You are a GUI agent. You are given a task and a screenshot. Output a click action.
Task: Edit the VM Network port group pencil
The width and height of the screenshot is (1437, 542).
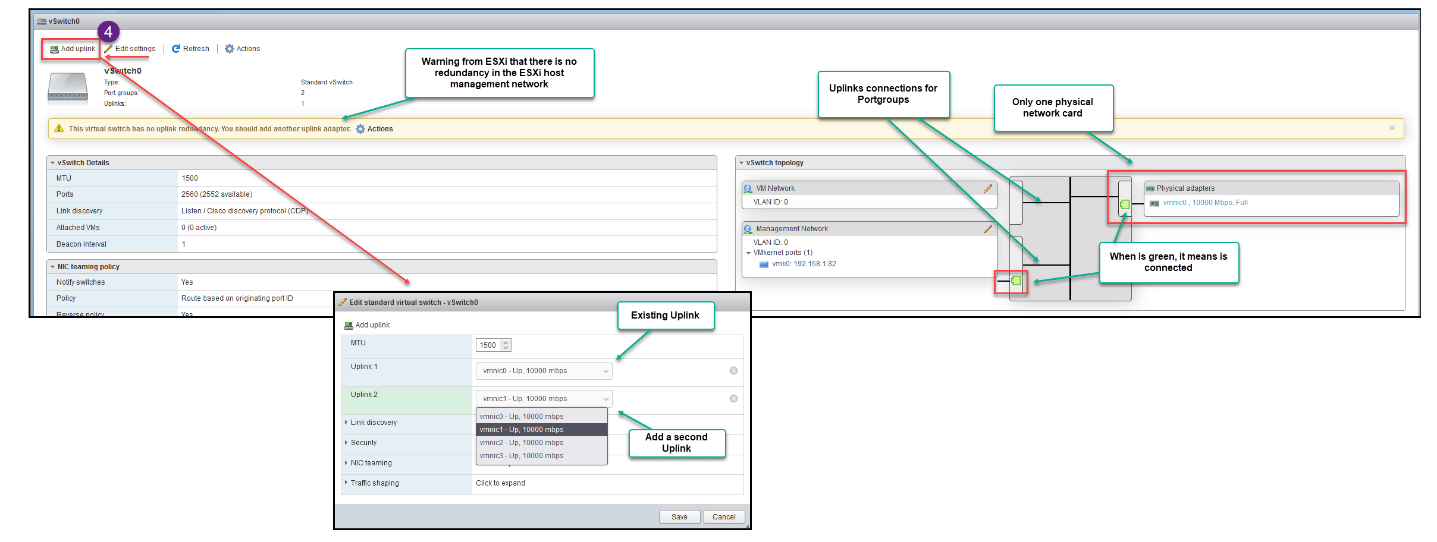click(988, 188)
